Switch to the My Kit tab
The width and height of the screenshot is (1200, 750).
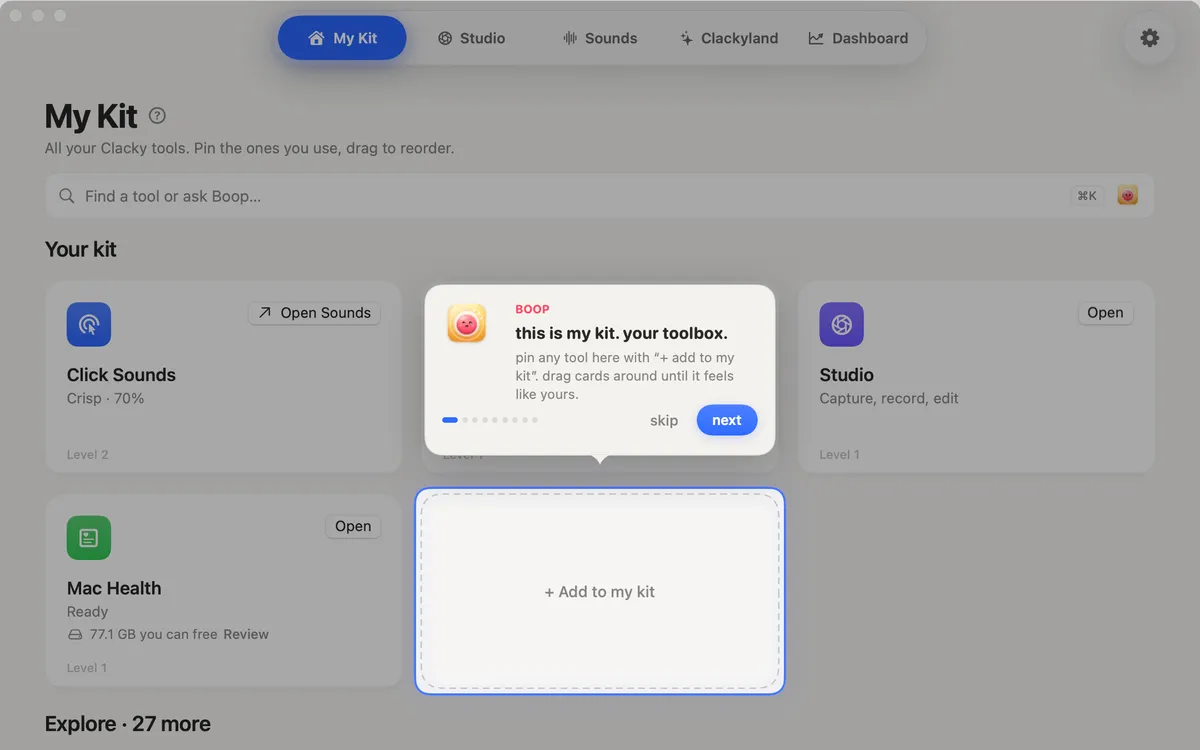tap(342, 38)
